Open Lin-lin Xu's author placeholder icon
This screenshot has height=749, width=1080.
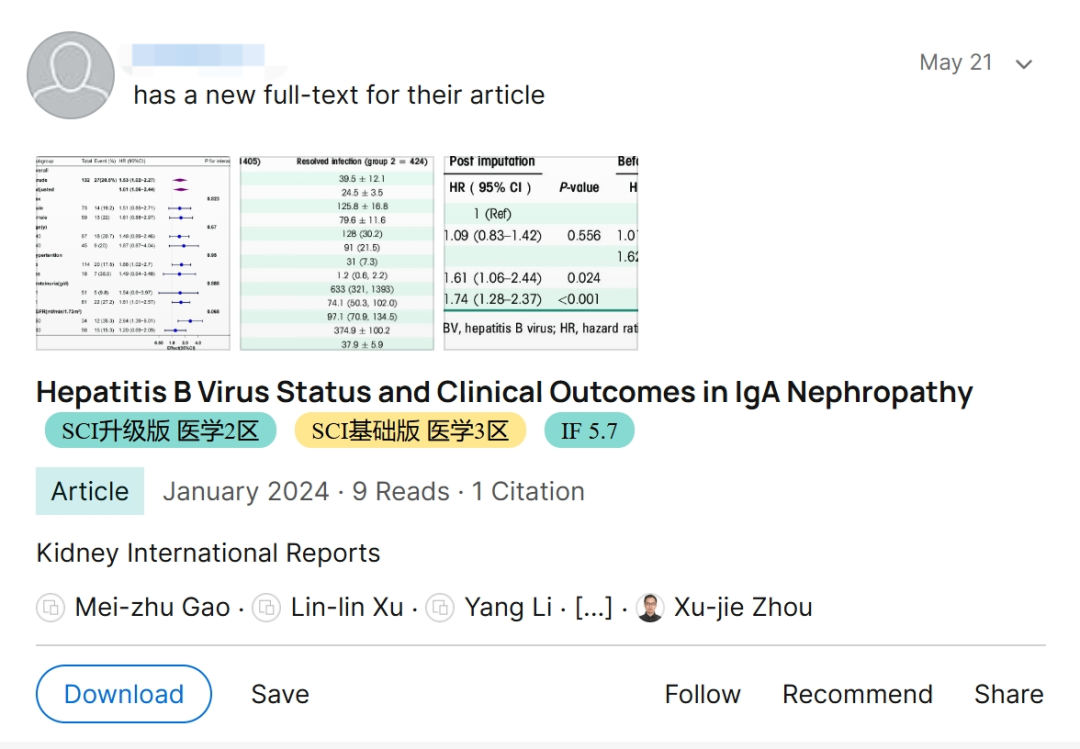[x=267, y=608]
